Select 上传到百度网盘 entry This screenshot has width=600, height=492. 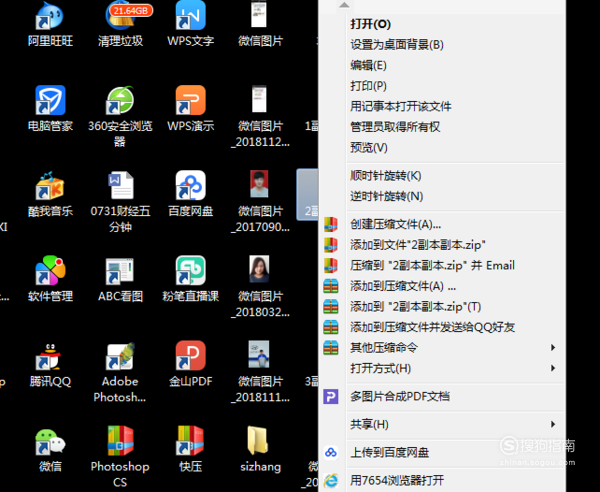point(442,453)
